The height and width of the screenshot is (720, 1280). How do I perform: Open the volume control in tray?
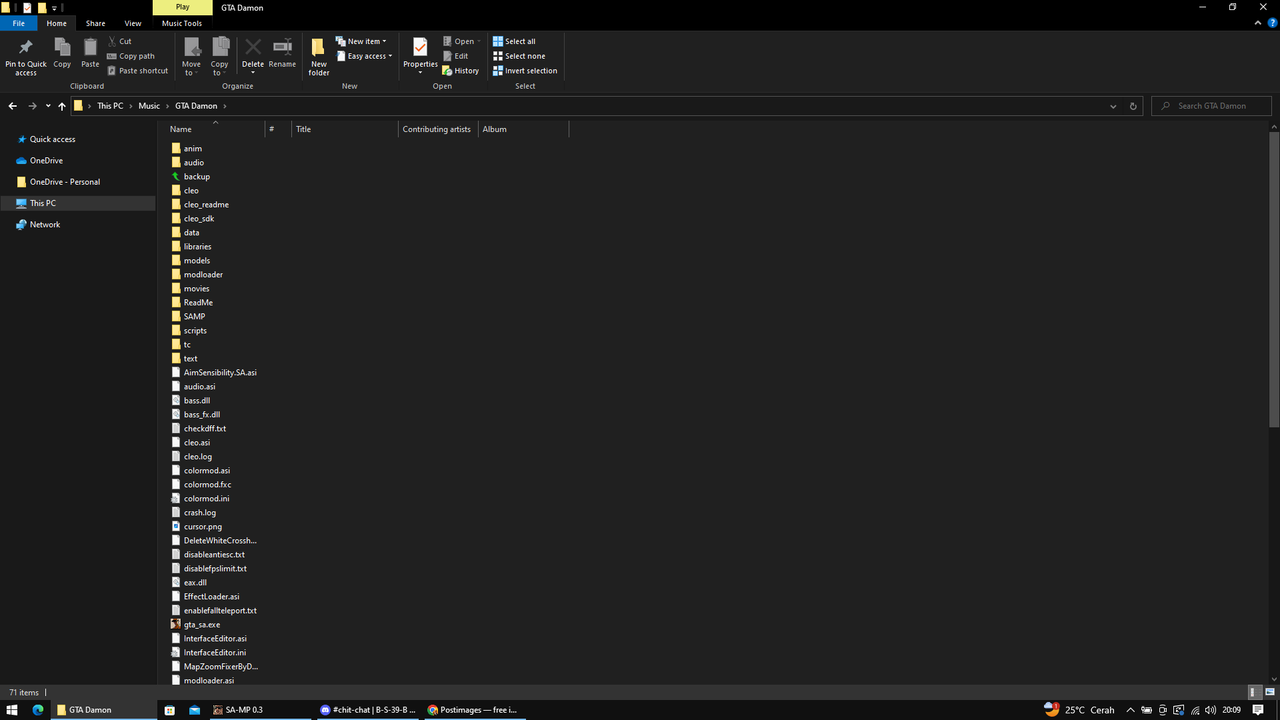[1211, 710]
